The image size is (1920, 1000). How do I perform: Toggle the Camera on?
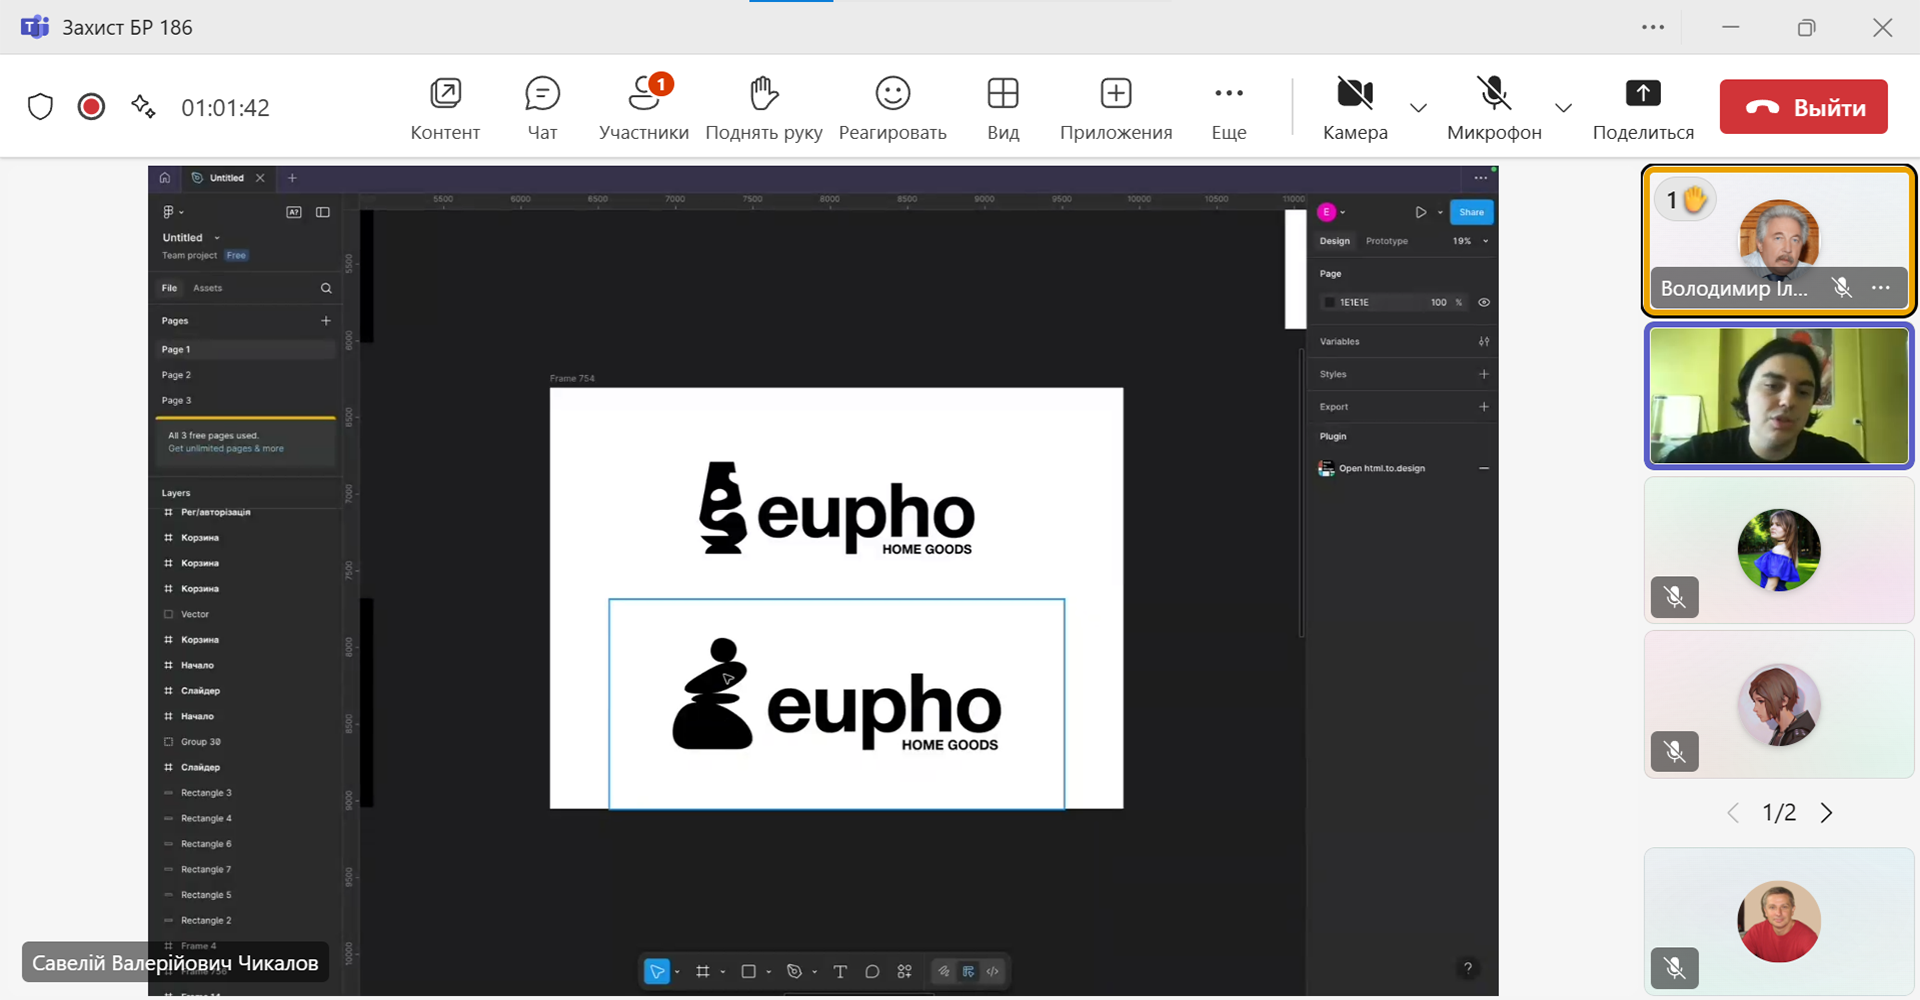click(1354, 95)
